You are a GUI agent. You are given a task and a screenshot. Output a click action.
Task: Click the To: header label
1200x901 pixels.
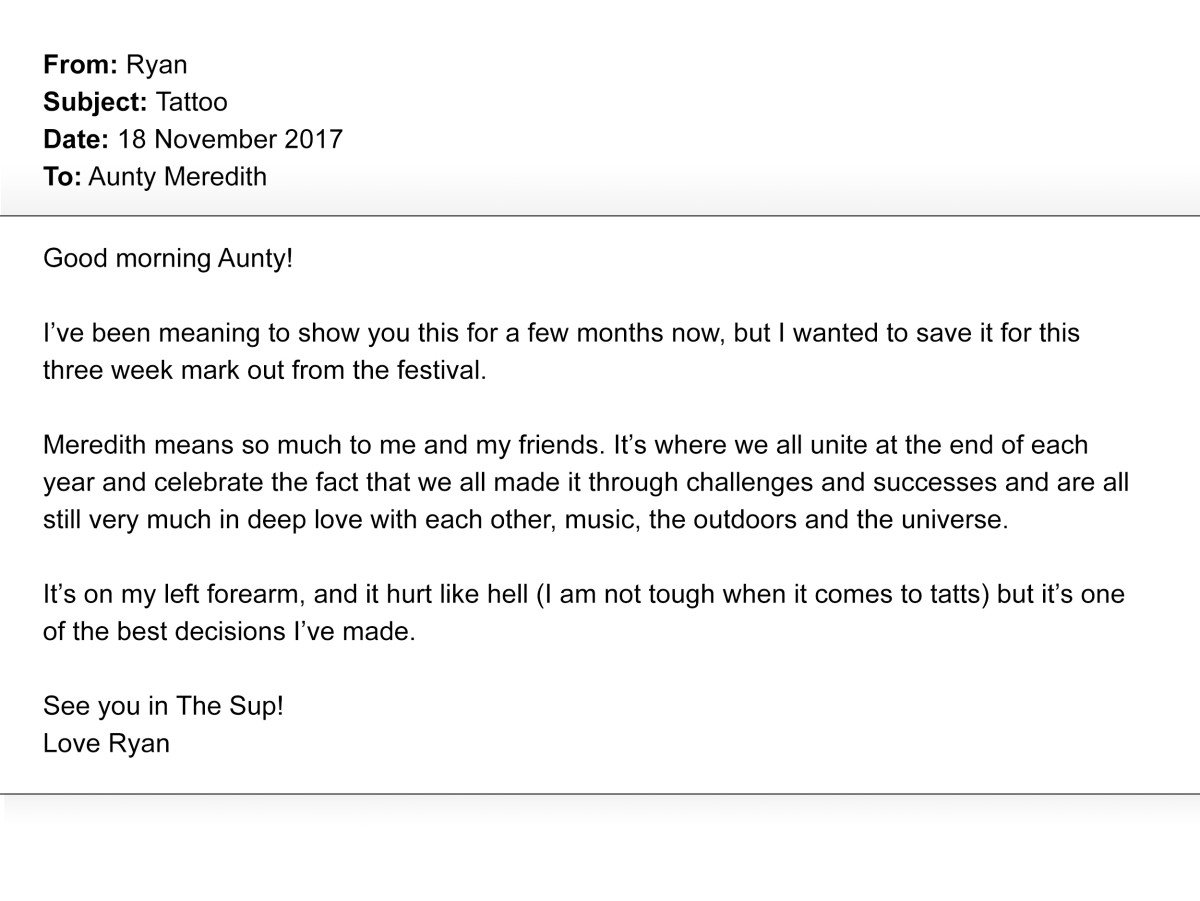[x=62, y=177]
